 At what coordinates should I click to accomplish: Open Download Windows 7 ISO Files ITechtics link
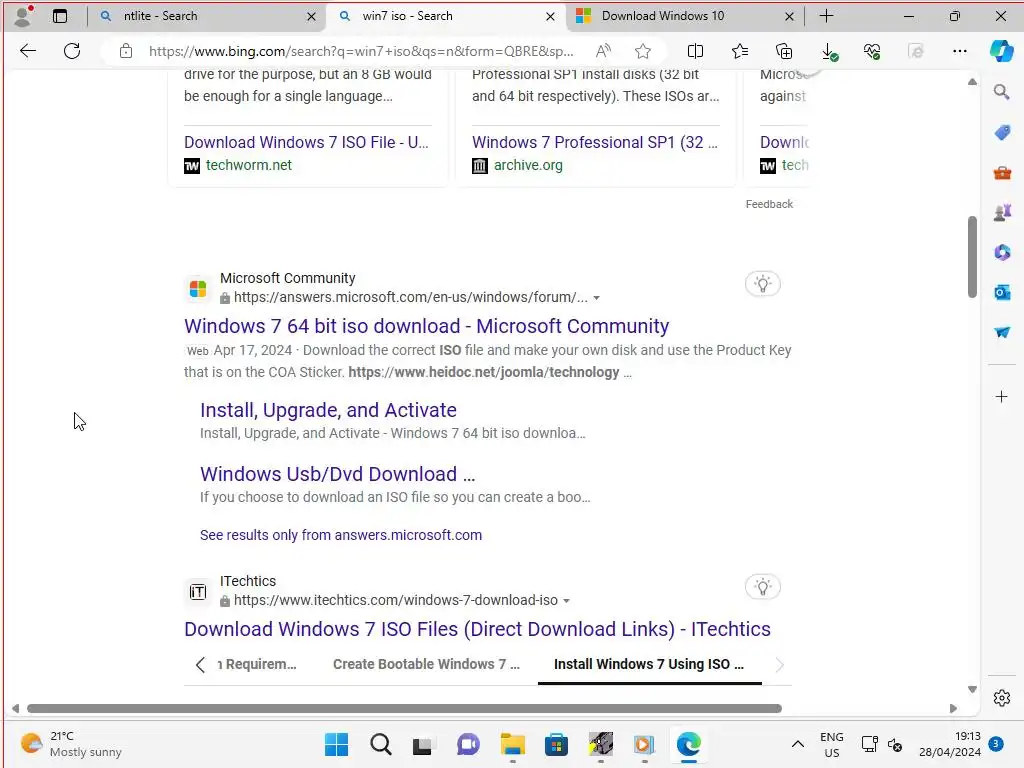coord(477,629)
